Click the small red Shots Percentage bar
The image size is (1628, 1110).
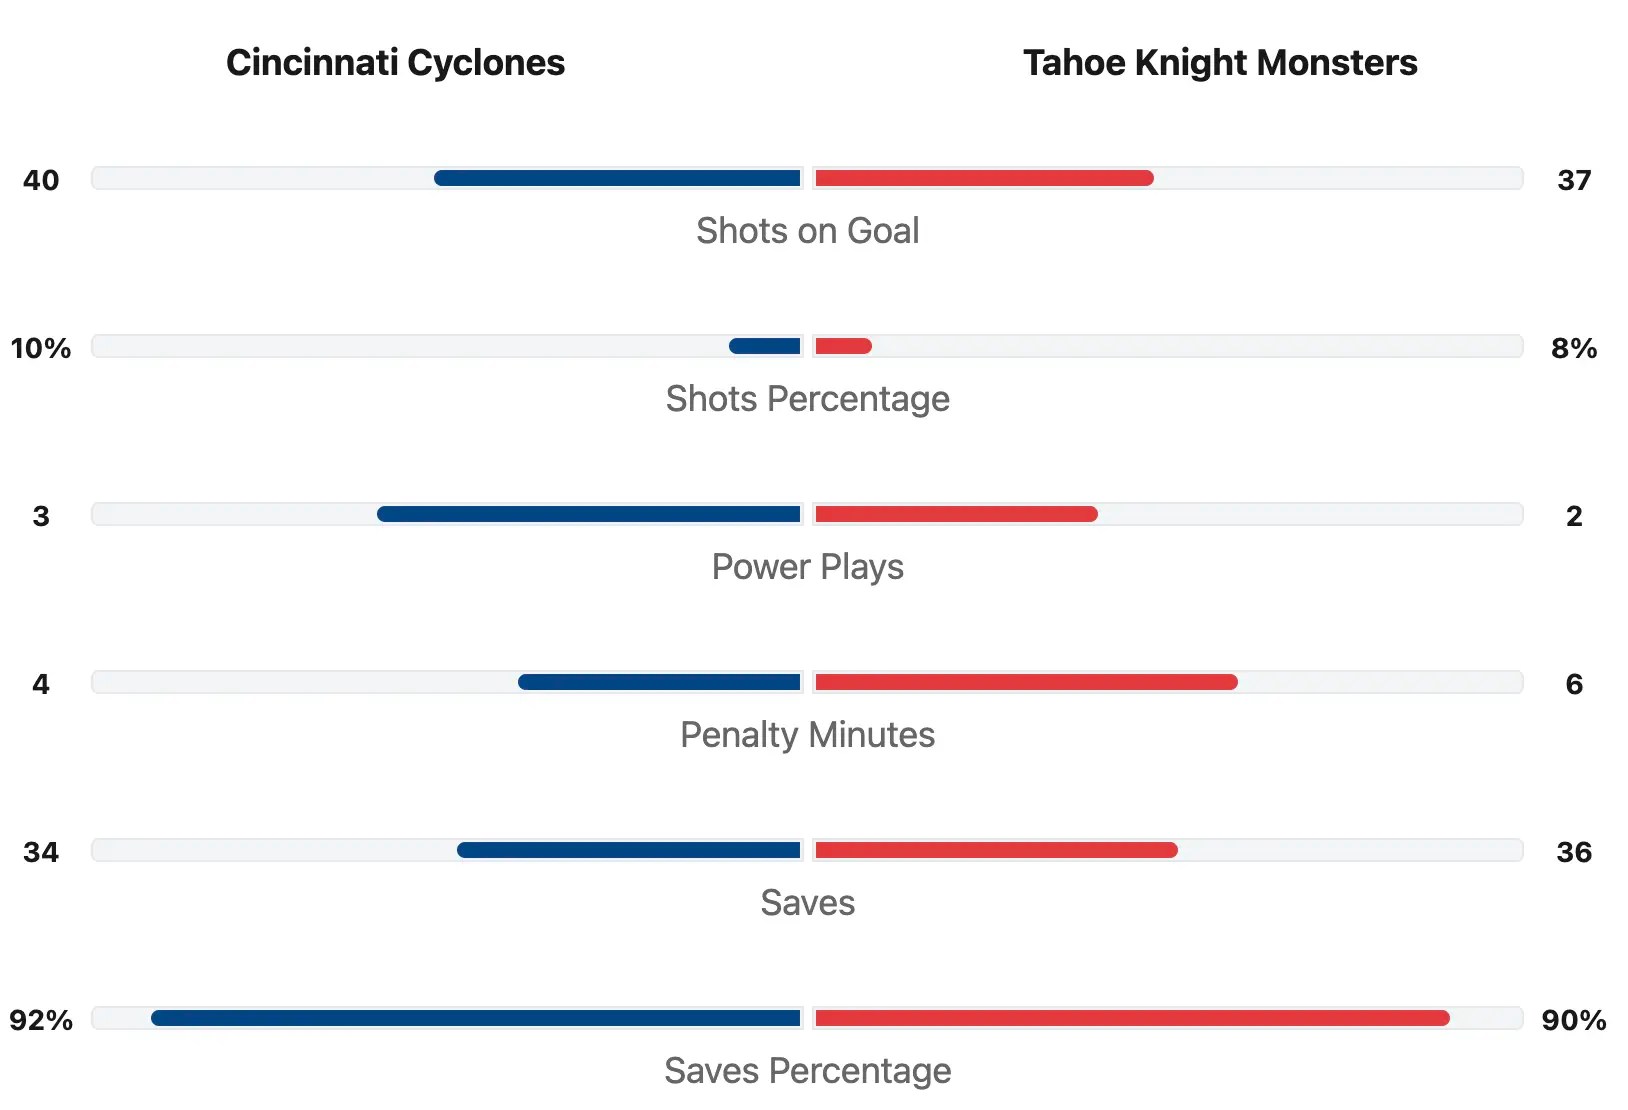[x=843, y=347]
